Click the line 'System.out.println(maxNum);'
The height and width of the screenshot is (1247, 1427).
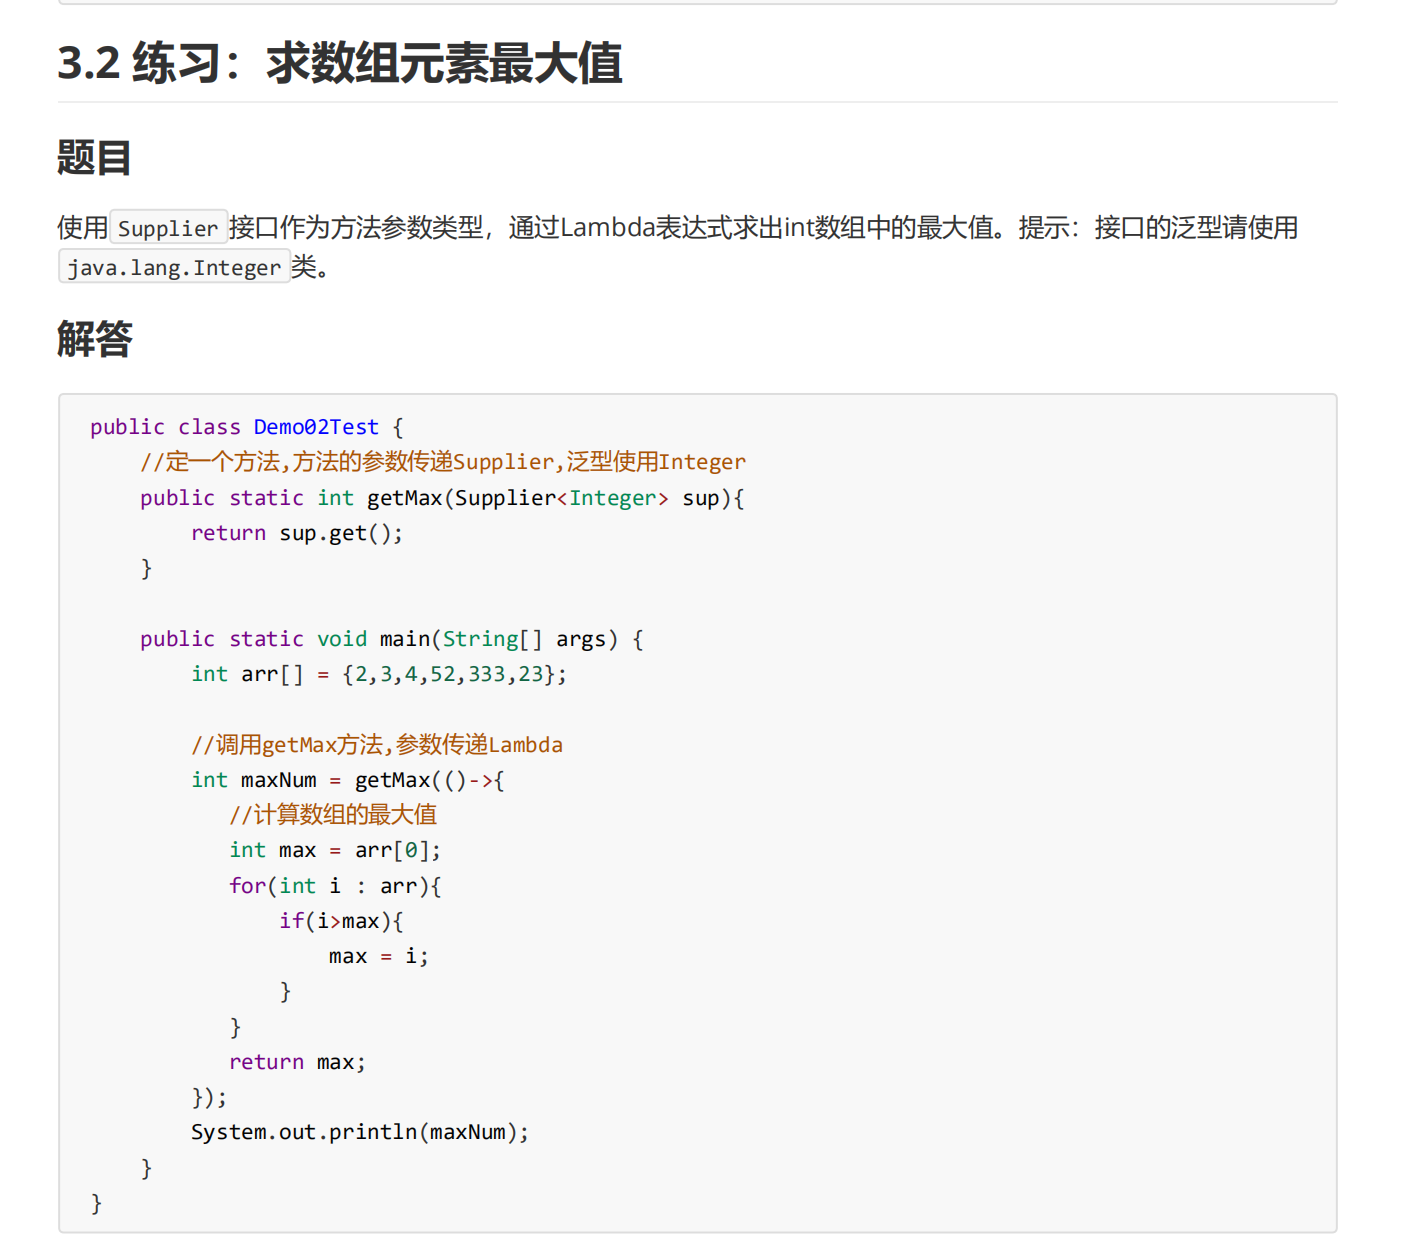(360, 1132)
